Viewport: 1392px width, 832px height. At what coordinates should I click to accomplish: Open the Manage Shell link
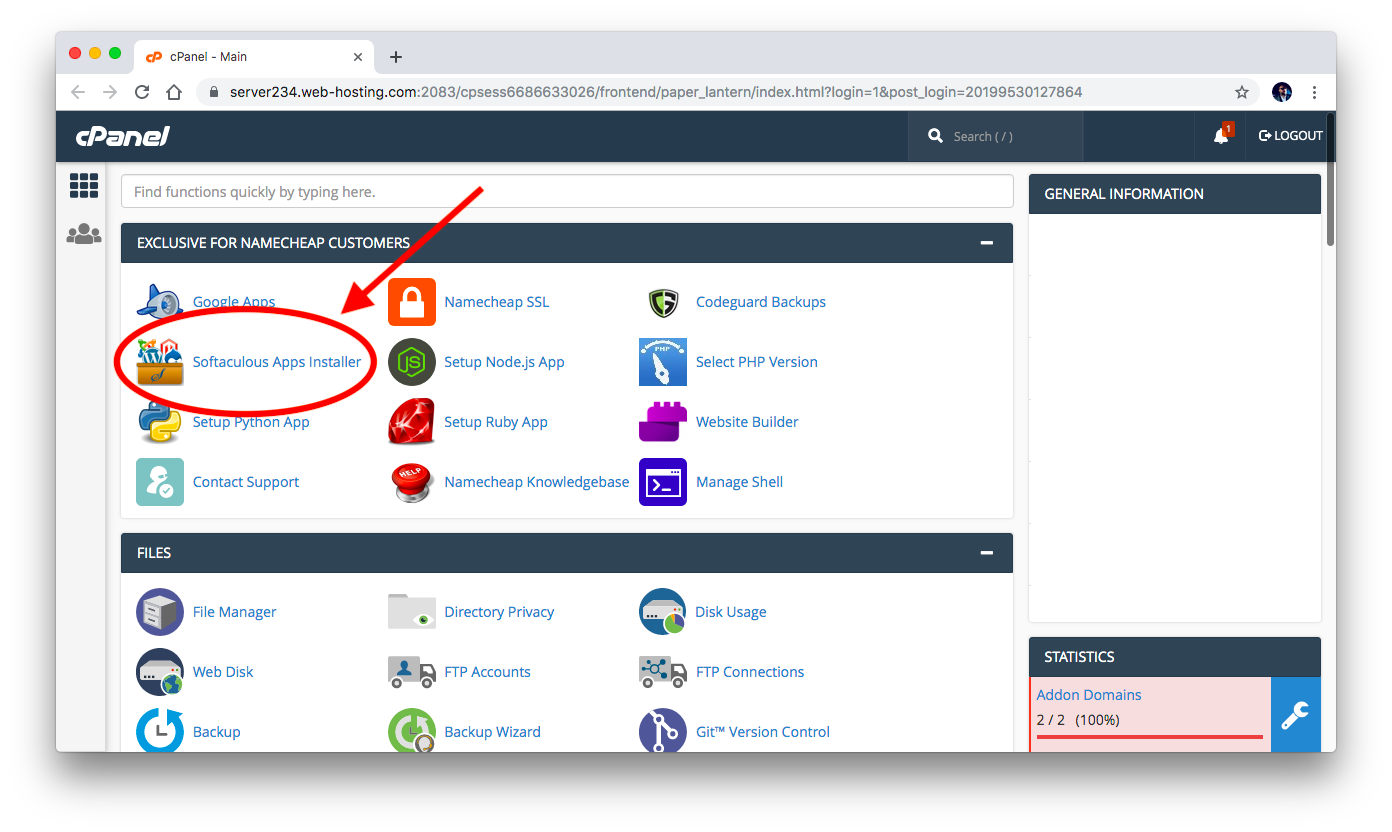tap(740, 482)
